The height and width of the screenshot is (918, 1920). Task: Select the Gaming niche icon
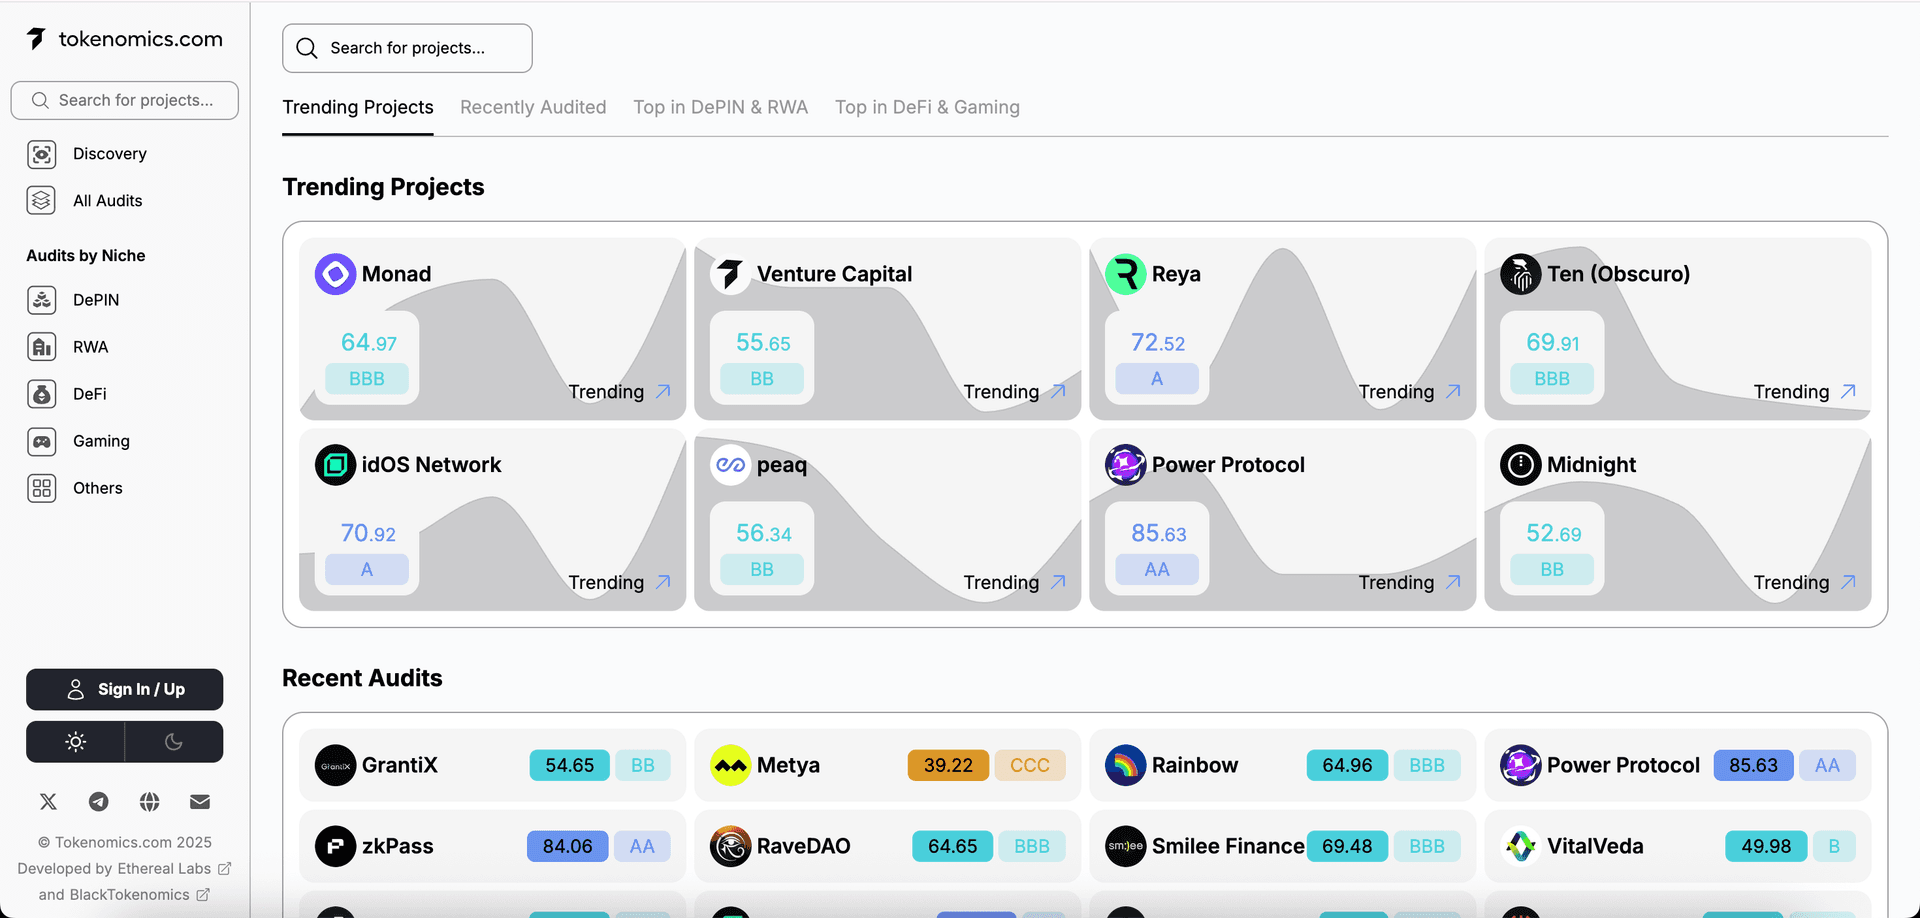click(x=41, y=441)
